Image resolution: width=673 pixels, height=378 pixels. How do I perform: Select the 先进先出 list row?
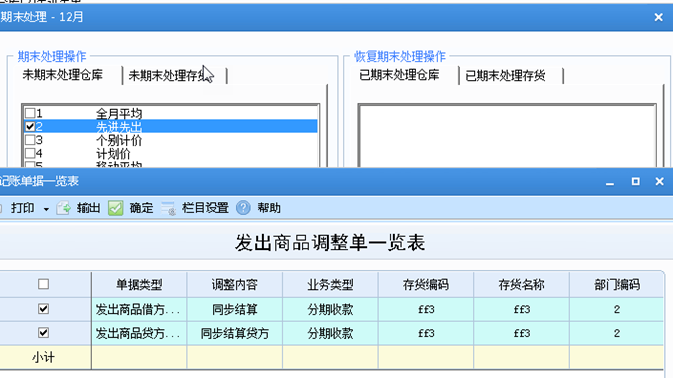tap(171, 127)
